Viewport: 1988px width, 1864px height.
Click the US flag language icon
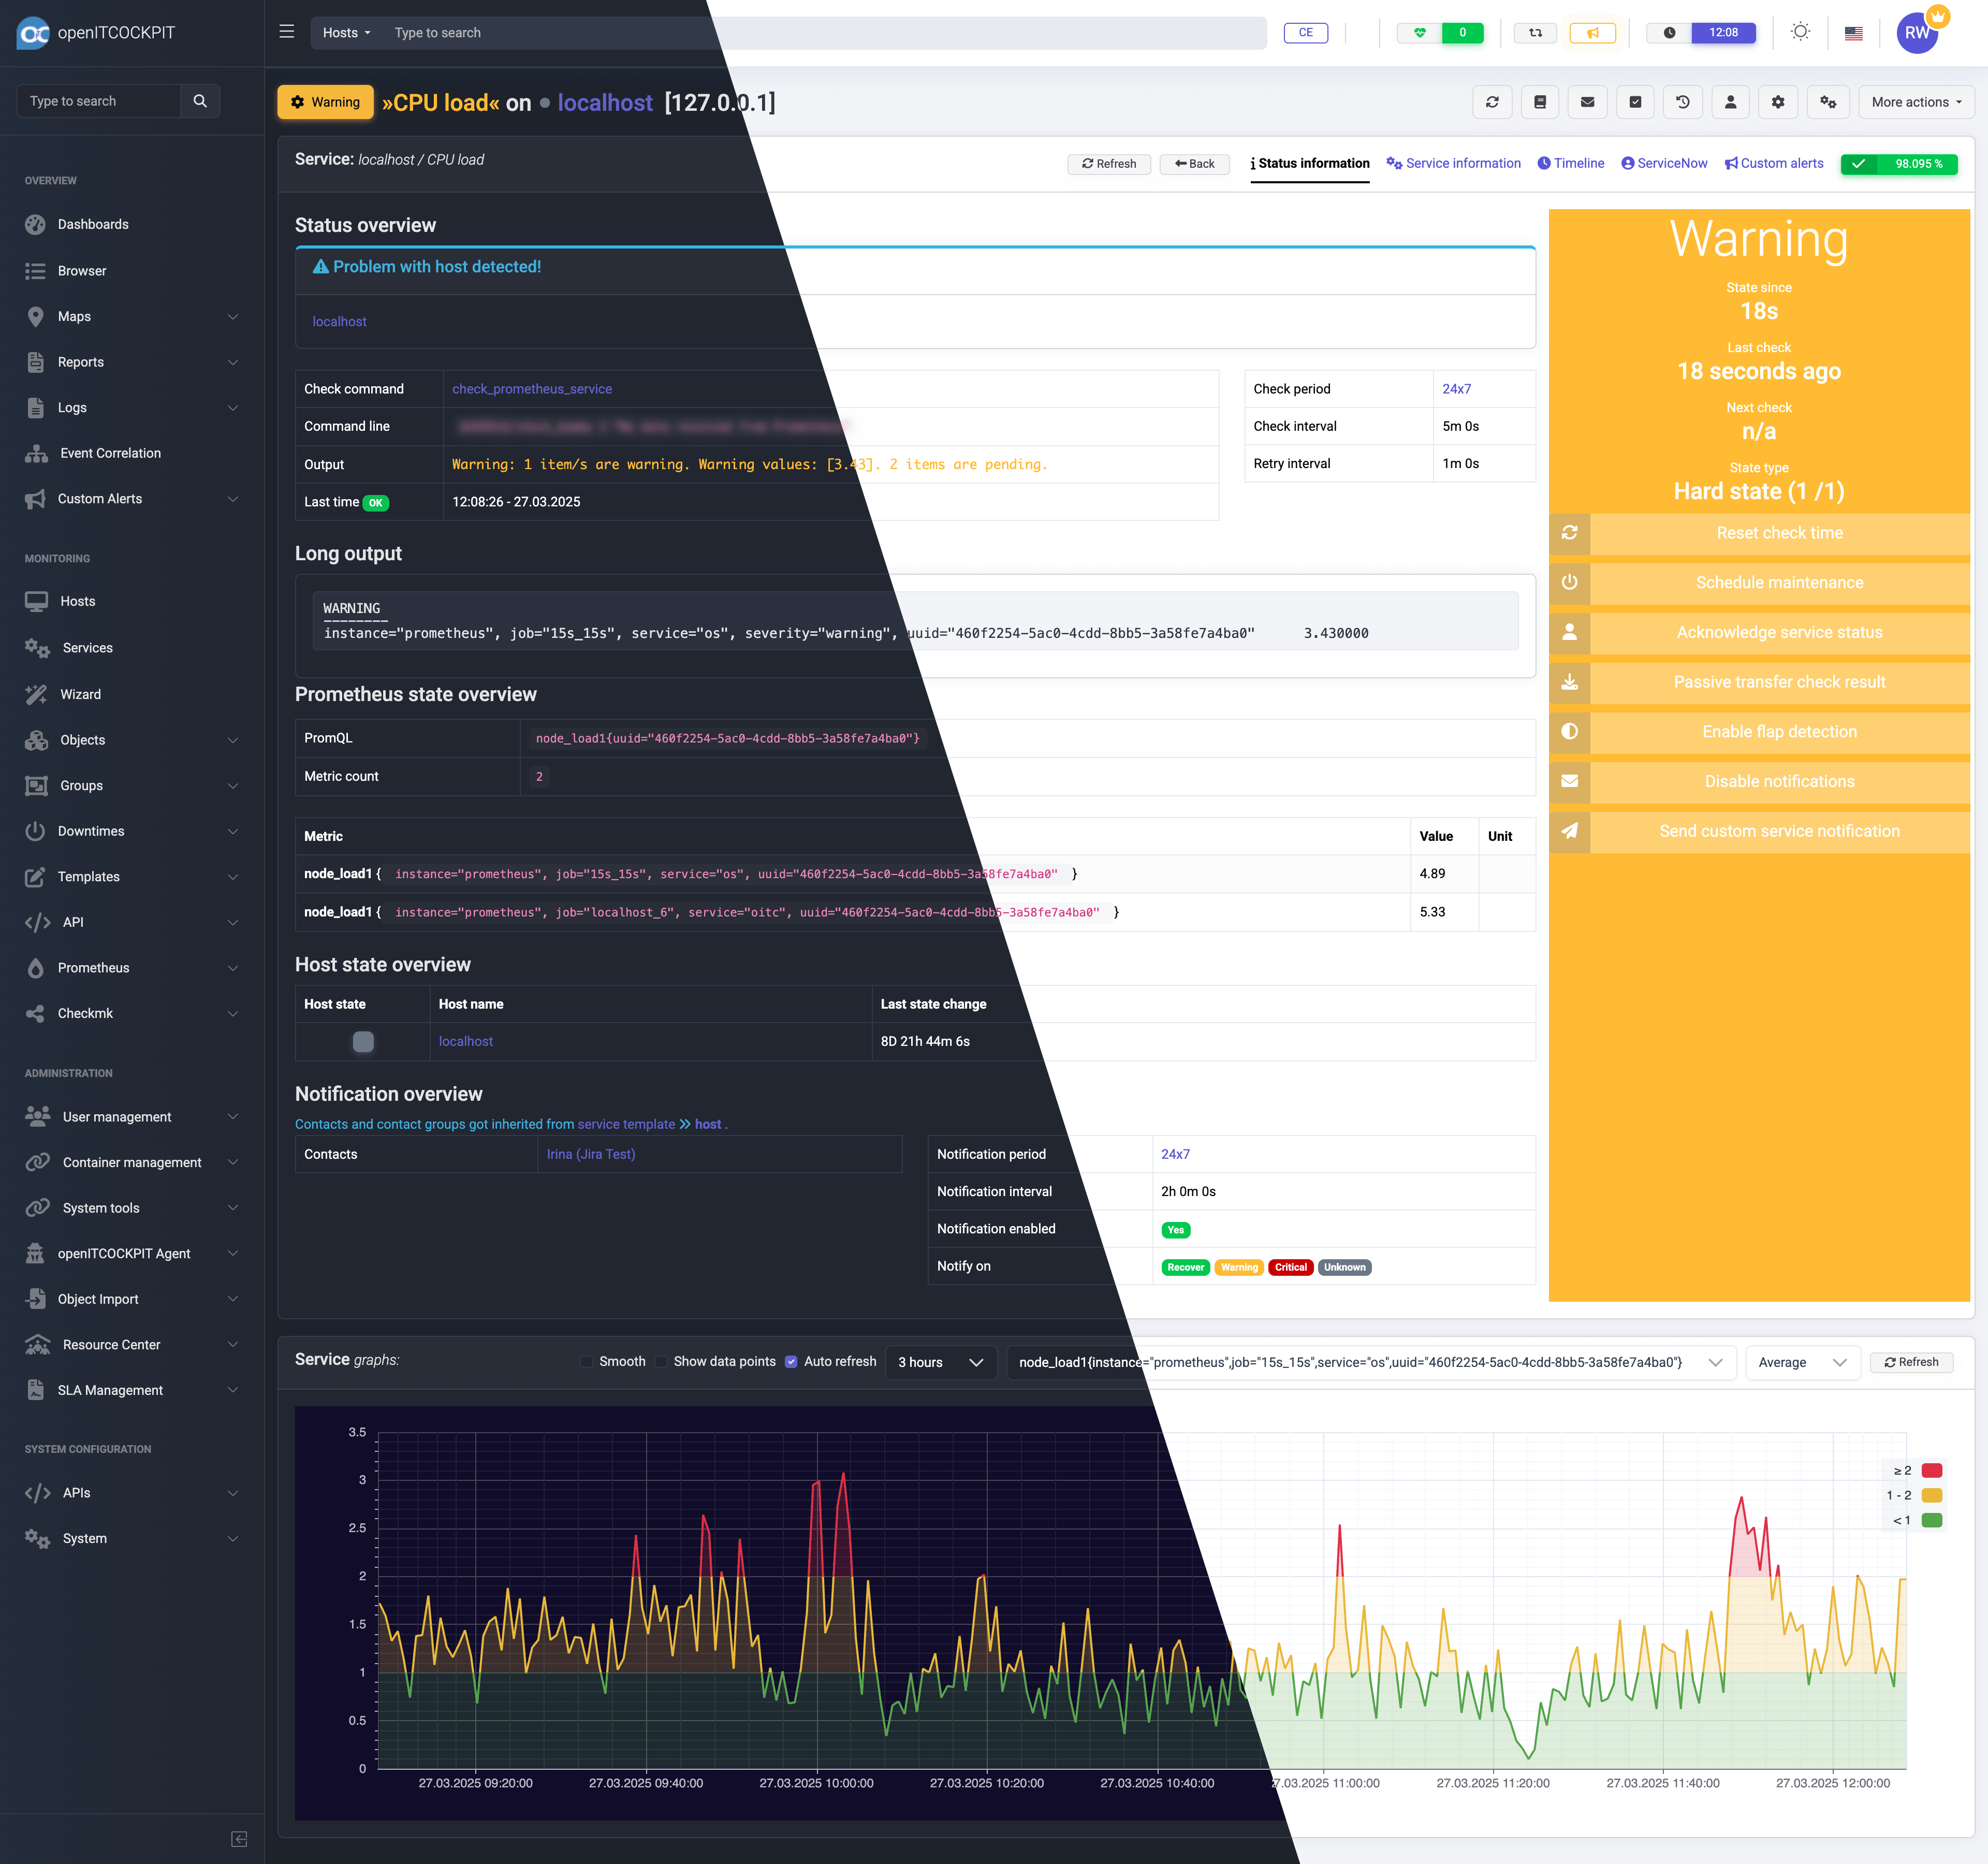[1853, 33]
